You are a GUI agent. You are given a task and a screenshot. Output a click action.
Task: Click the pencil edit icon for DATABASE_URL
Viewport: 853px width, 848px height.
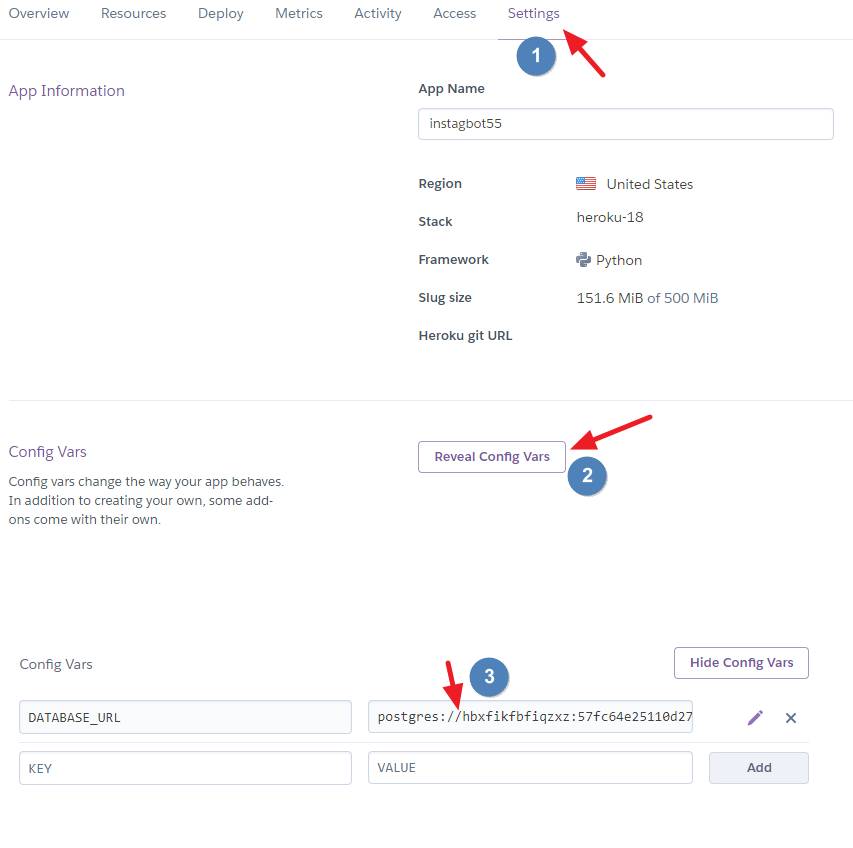coord(755,718)
